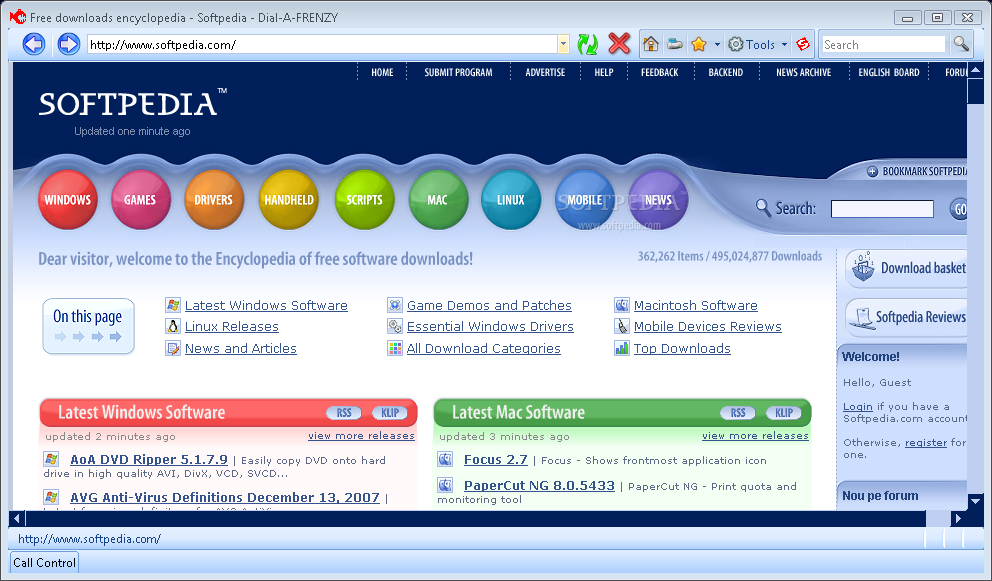
Task: Click the Call Control tab
Action: coord(44,563)
